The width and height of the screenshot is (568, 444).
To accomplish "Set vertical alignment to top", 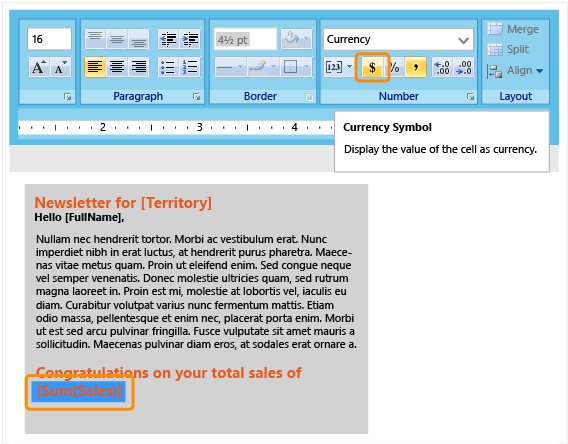I will click(x=95, y=39).
